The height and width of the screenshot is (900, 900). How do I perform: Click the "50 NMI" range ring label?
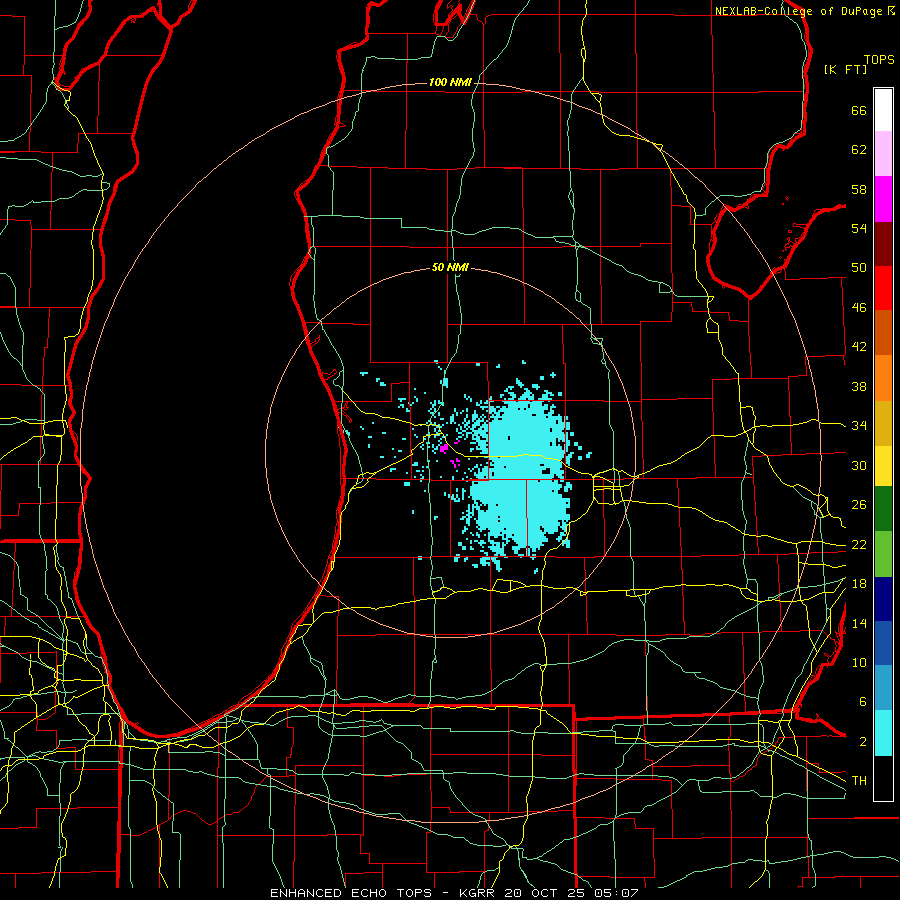(x=450, y=267)
